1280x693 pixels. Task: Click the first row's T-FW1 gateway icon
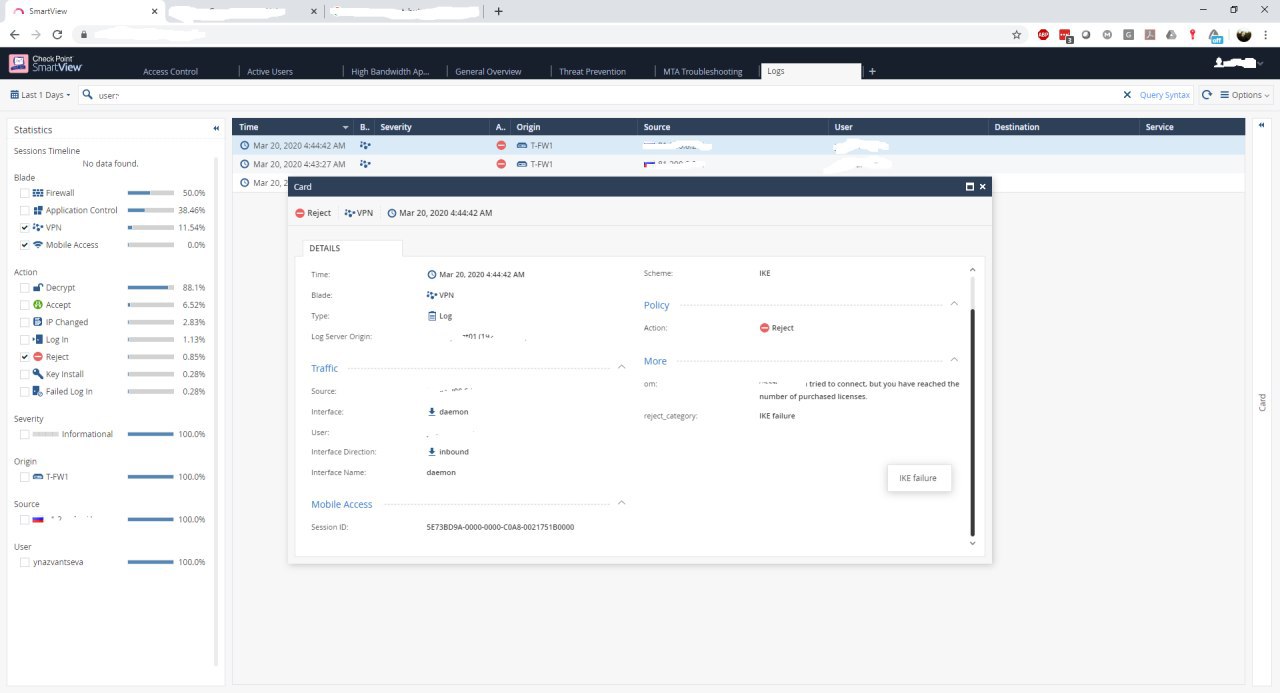[522, 145]
